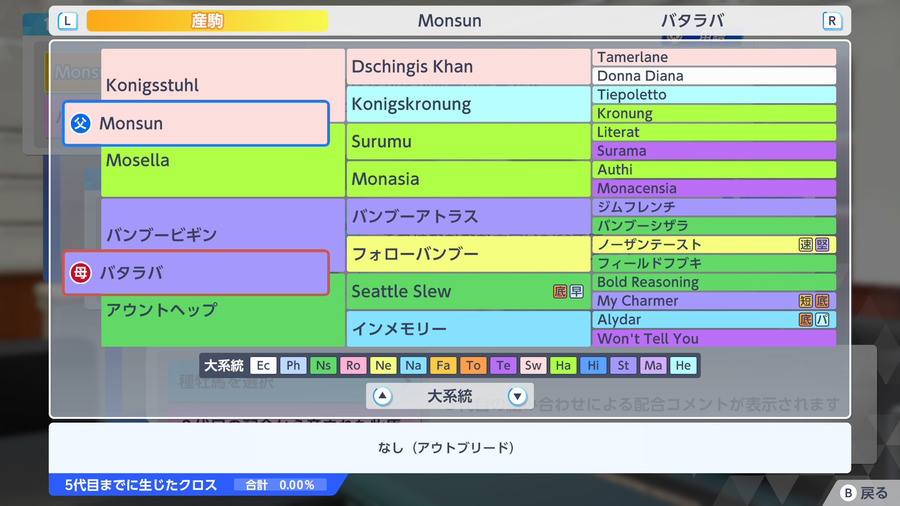Click the Ma lineage legend swatch
Screen dimensions: 900x506
click(x=653, y=365)
